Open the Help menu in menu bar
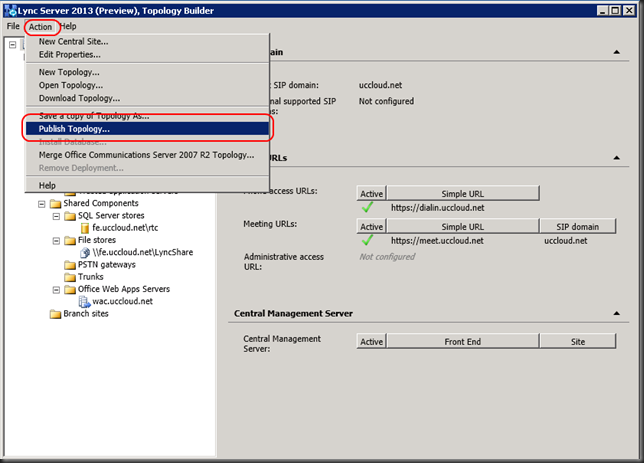This screenshot has width=644, height=463. pyautogui.click(x=68, y=26)
